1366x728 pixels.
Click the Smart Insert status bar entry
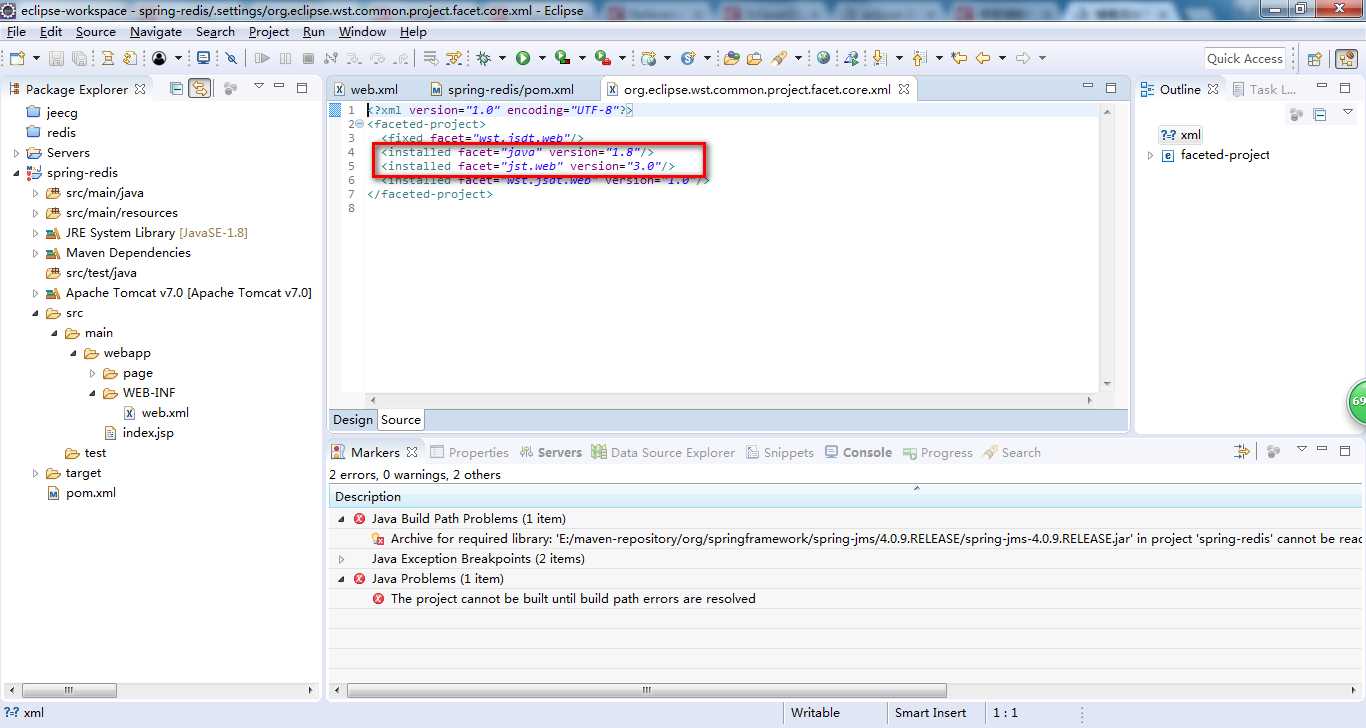(930, 713)
